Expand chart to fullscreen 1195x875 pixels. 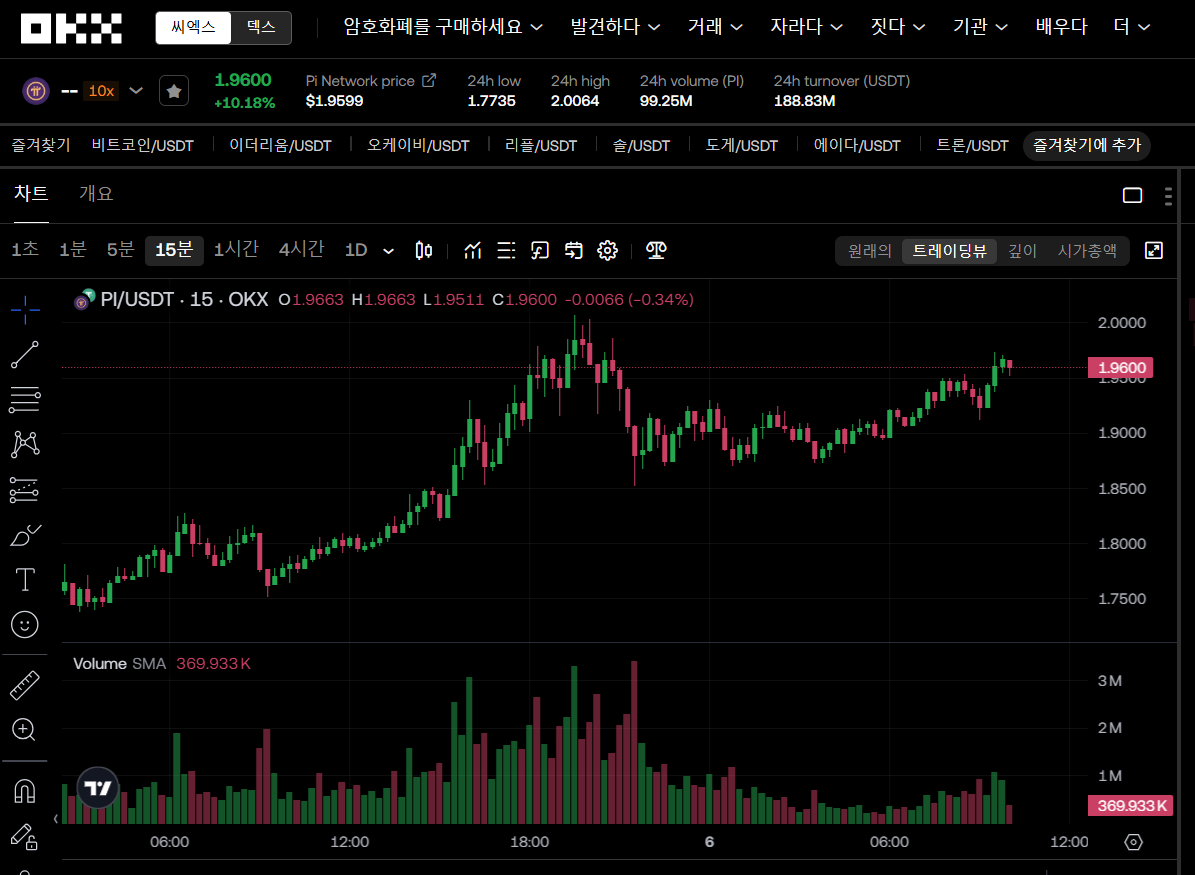(x=1154, y=250)
